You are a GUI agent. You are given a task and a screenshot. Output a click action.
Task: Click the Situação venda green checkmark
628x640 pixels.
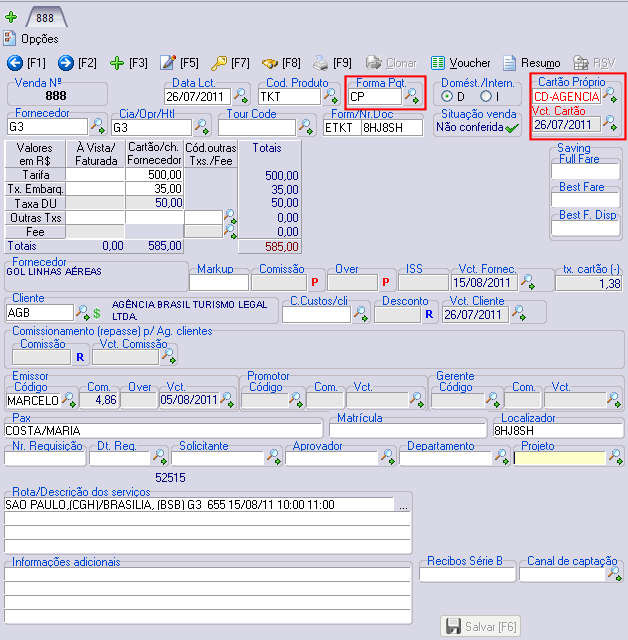tap(512, 128)
